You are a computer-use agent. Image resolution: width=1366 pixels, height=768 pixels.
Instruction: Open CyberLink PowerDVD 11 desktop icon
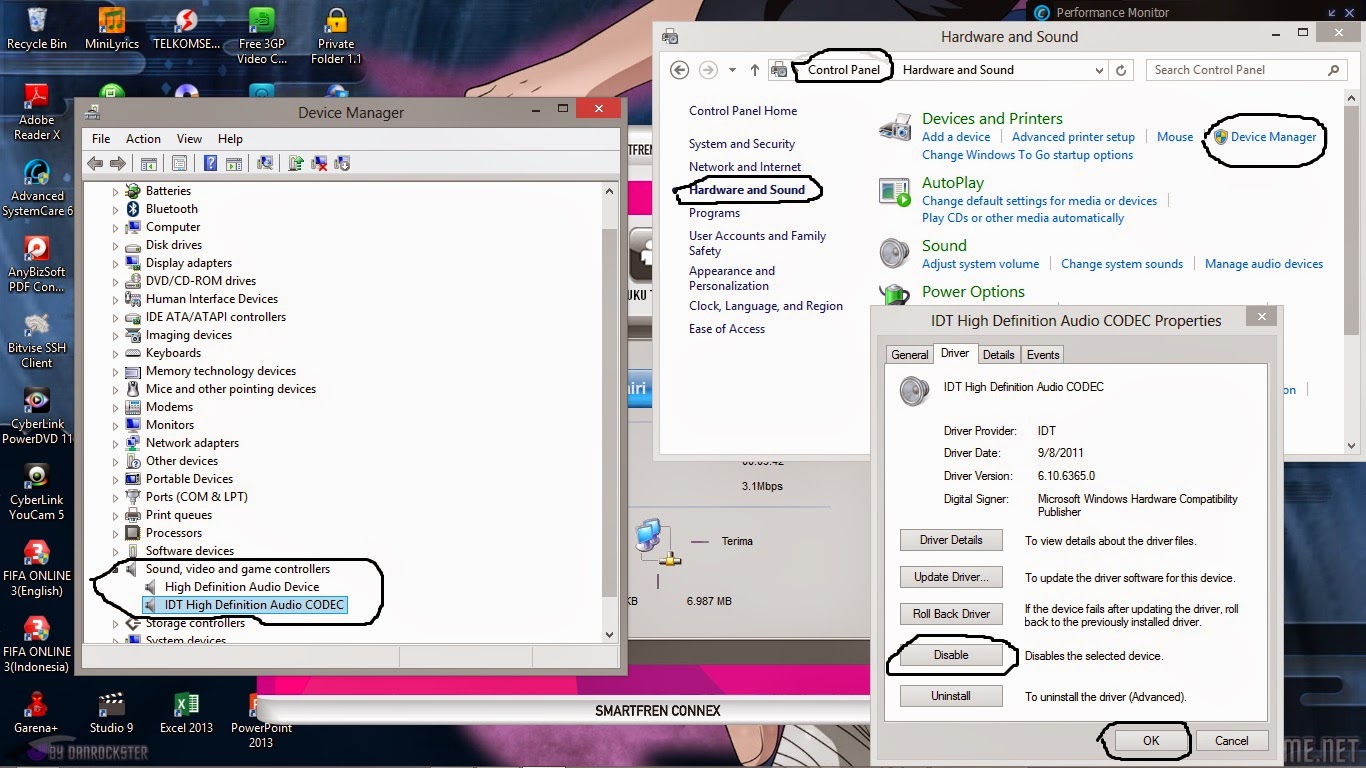pyautogui.click(x=37, y=416)
